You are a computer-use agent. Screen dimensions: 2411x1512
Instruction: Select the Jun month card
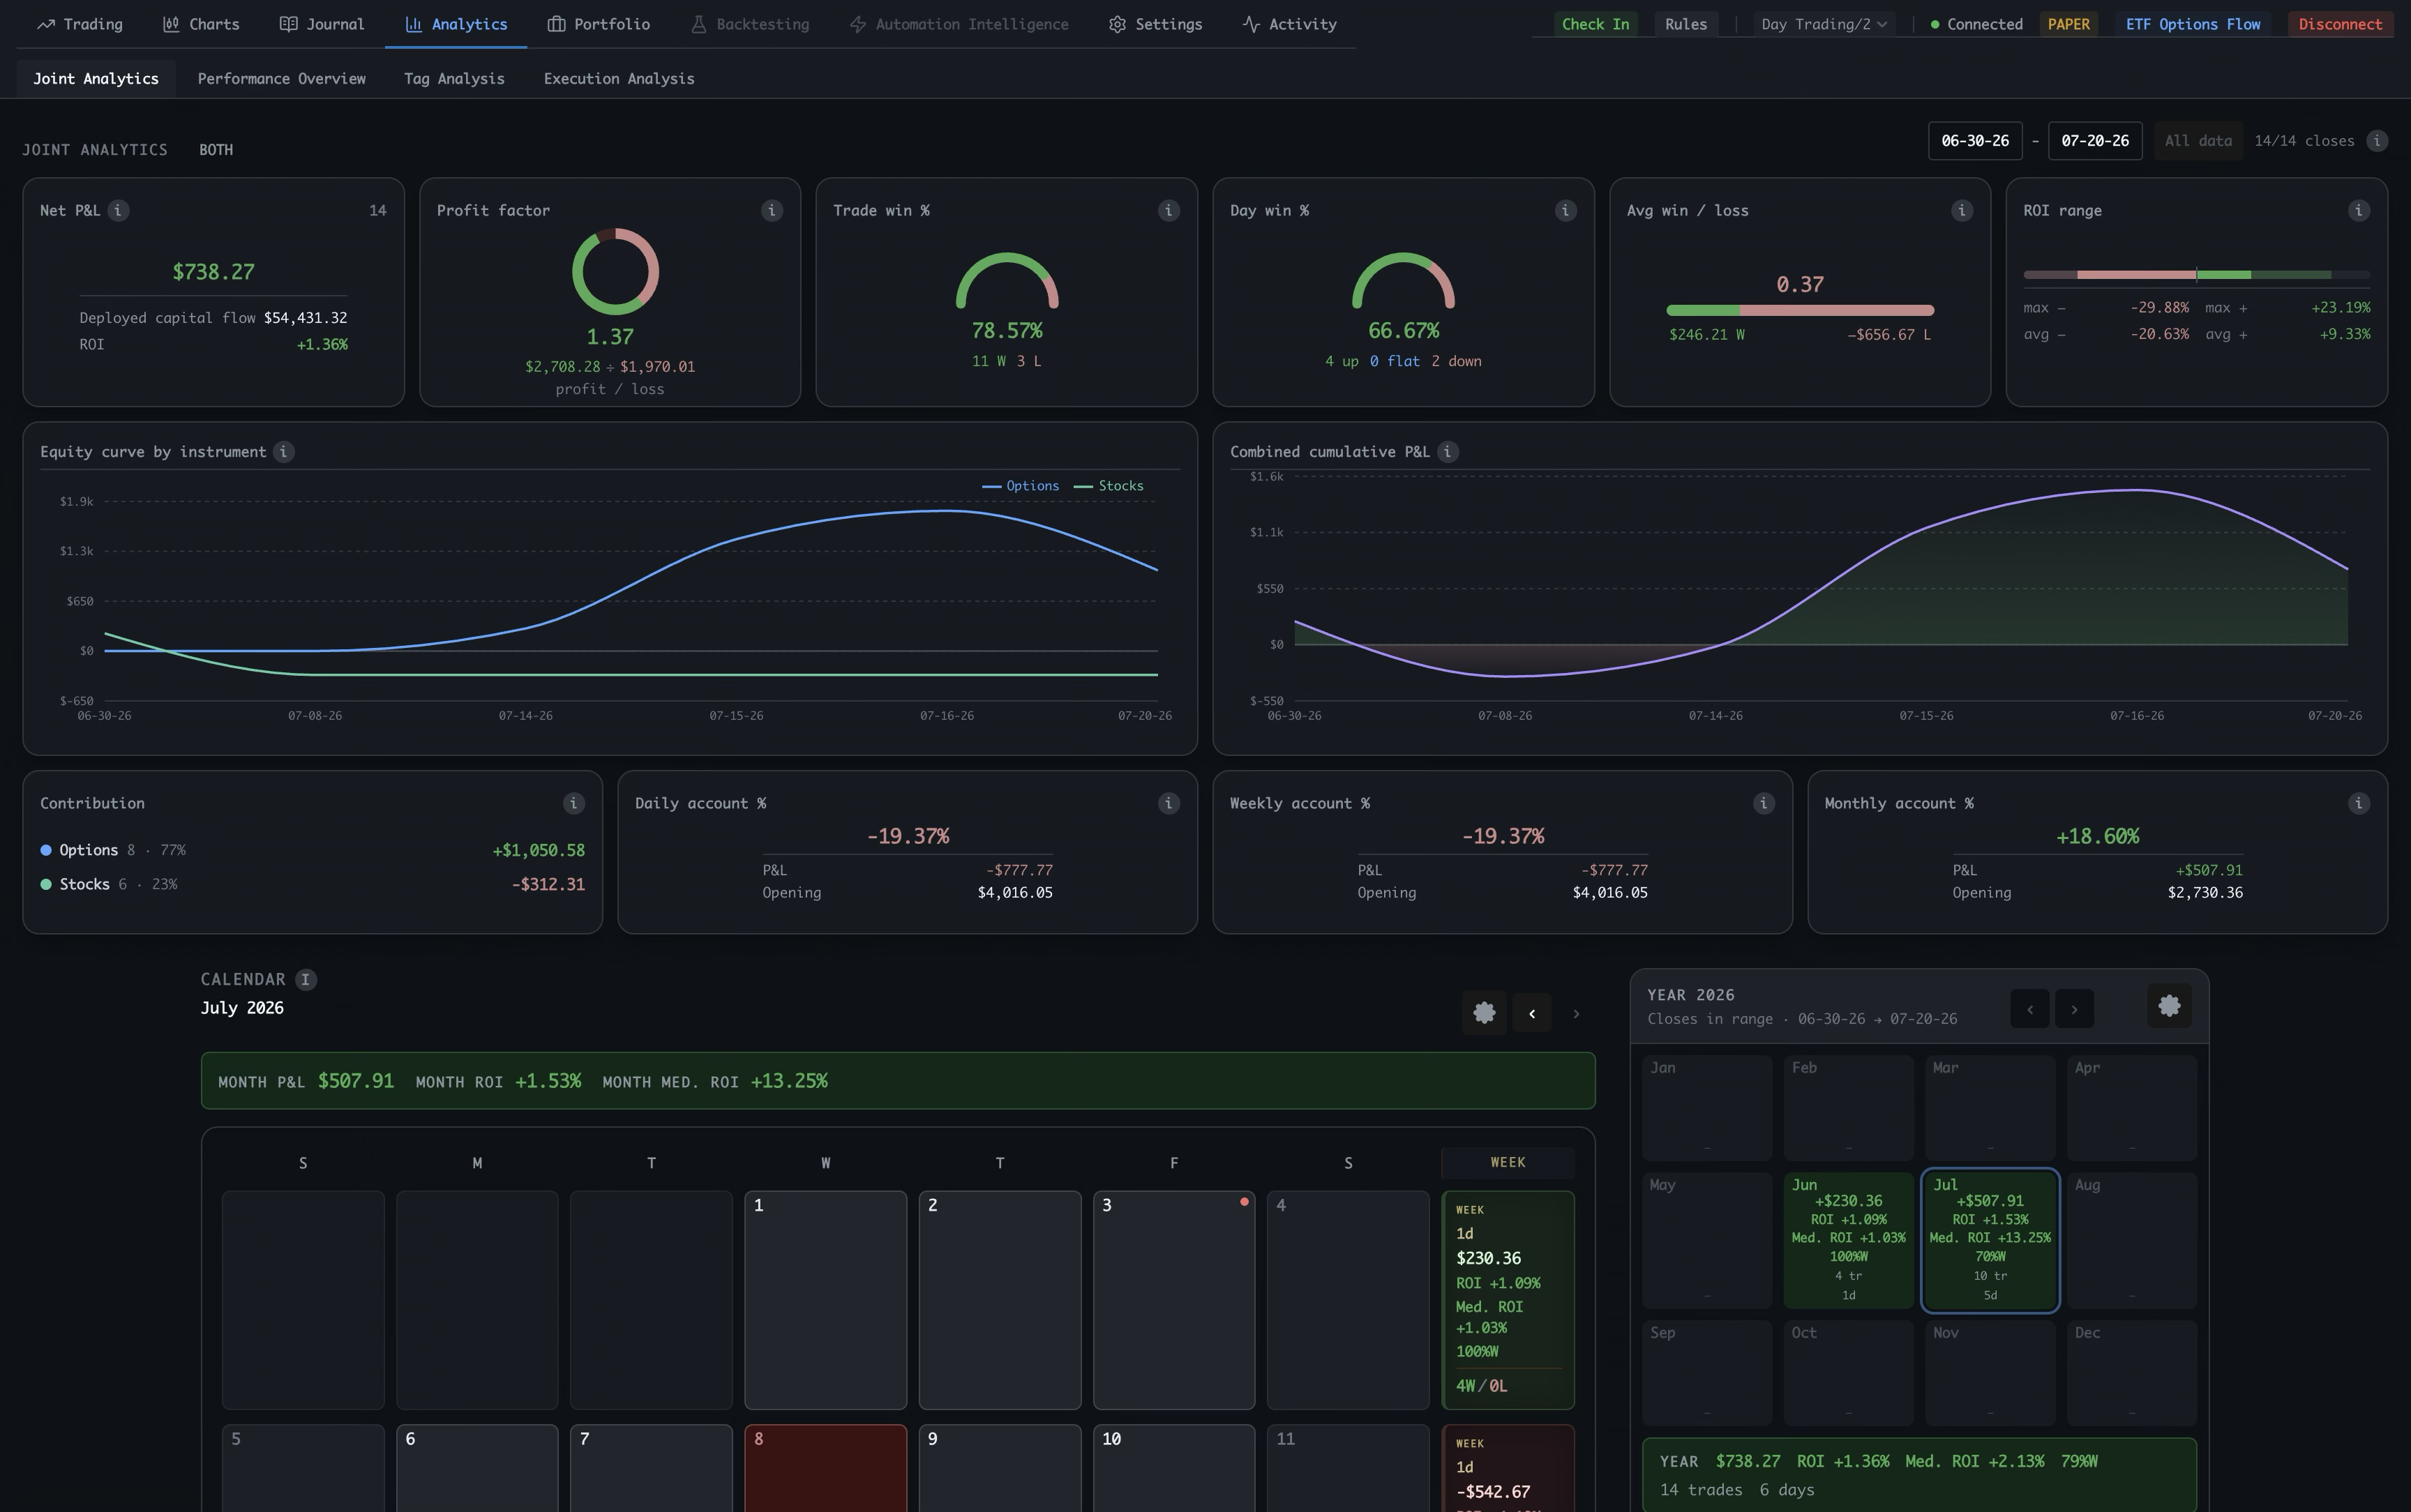1848,1240
